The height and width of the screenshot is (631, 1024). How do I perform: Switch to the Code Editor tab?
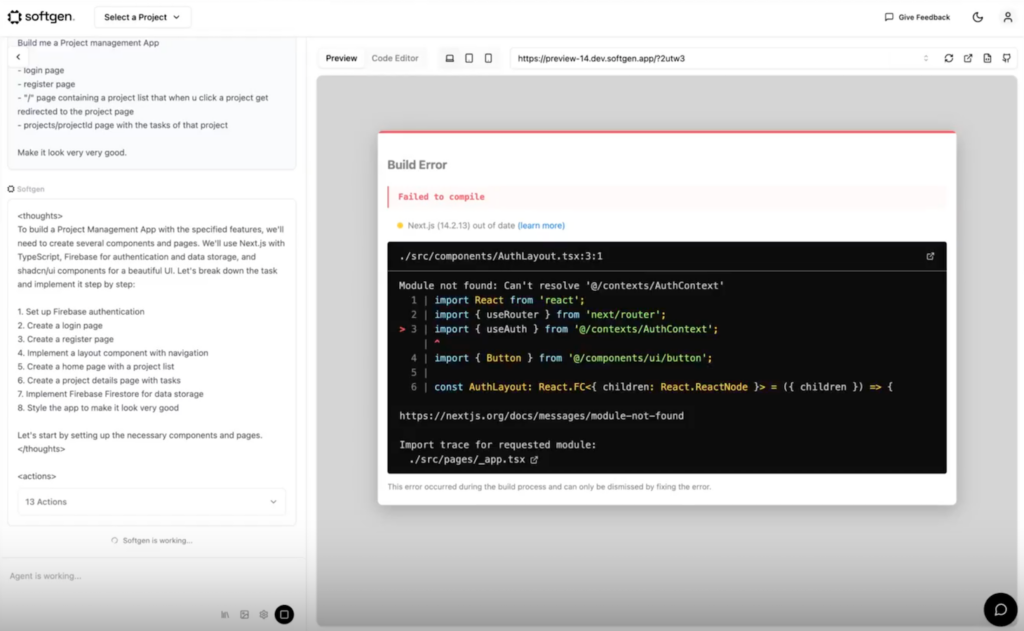tap(394, 57)
